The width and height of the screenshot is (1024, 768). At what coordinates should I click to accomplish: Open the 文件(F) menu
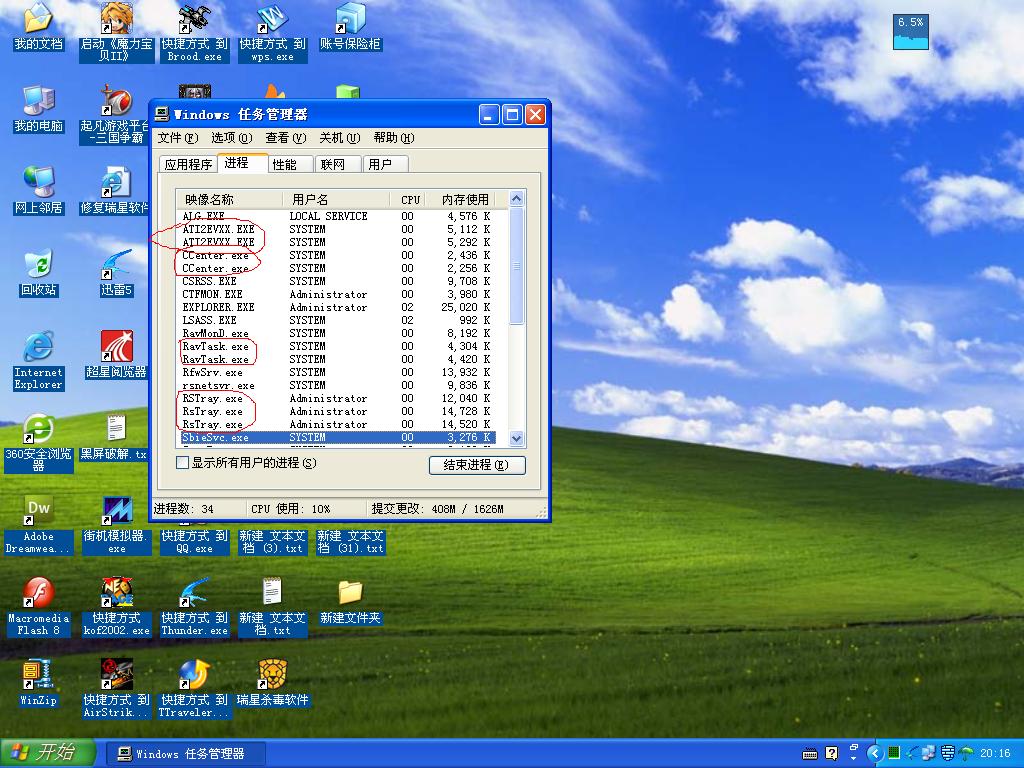click(177, 138)
